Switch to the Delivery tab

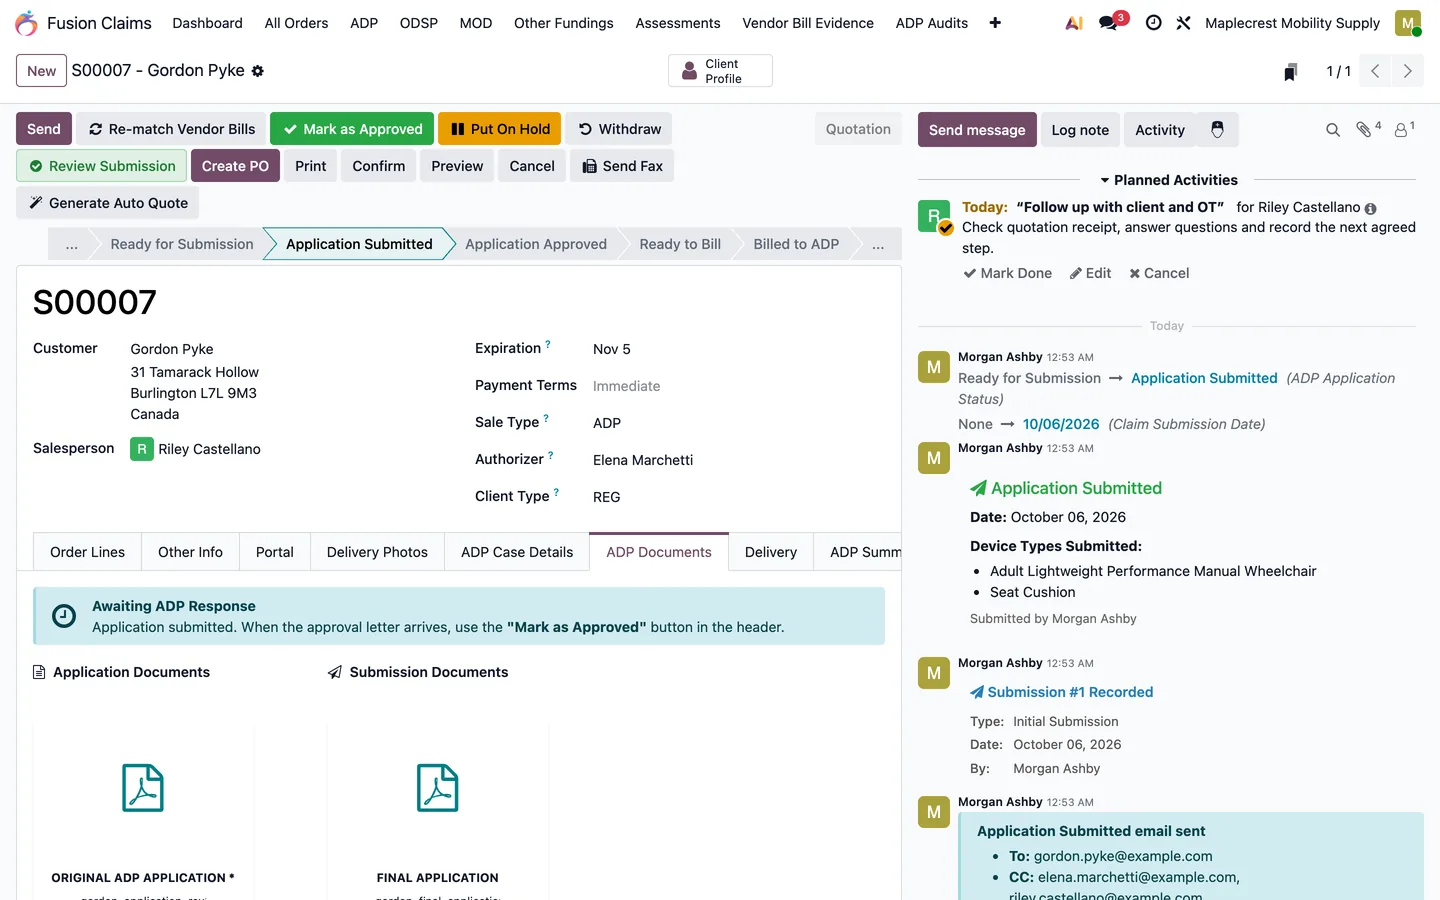tap(771, 552)
